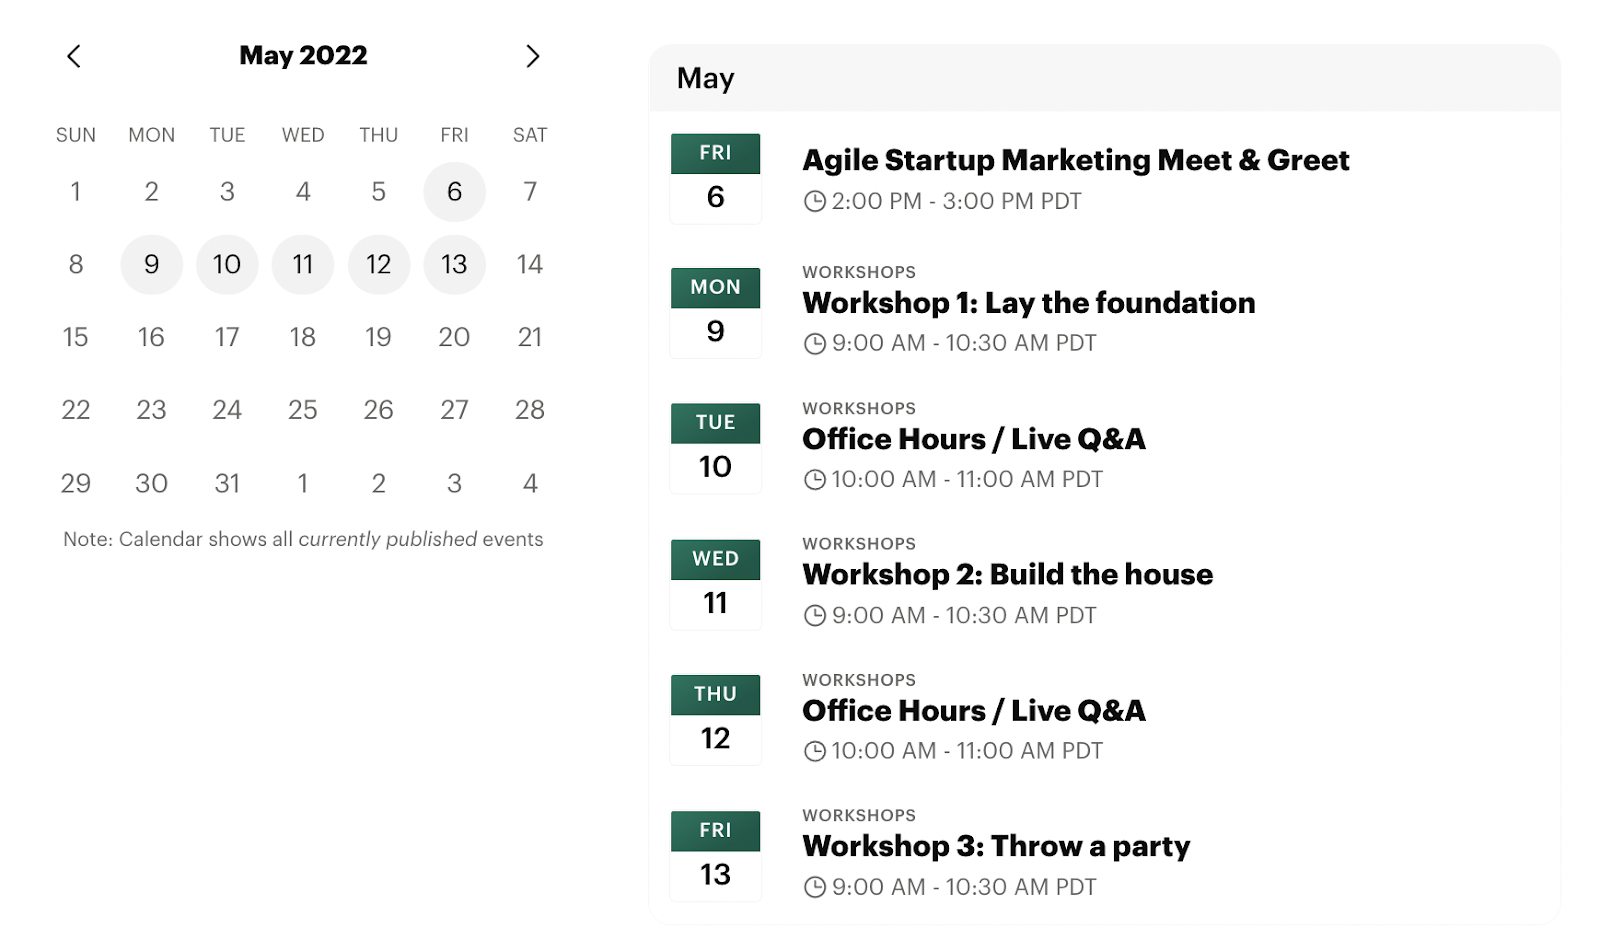Click the TUE 10 date badge
Viewport: 1600px width, 952px height.
715,448
